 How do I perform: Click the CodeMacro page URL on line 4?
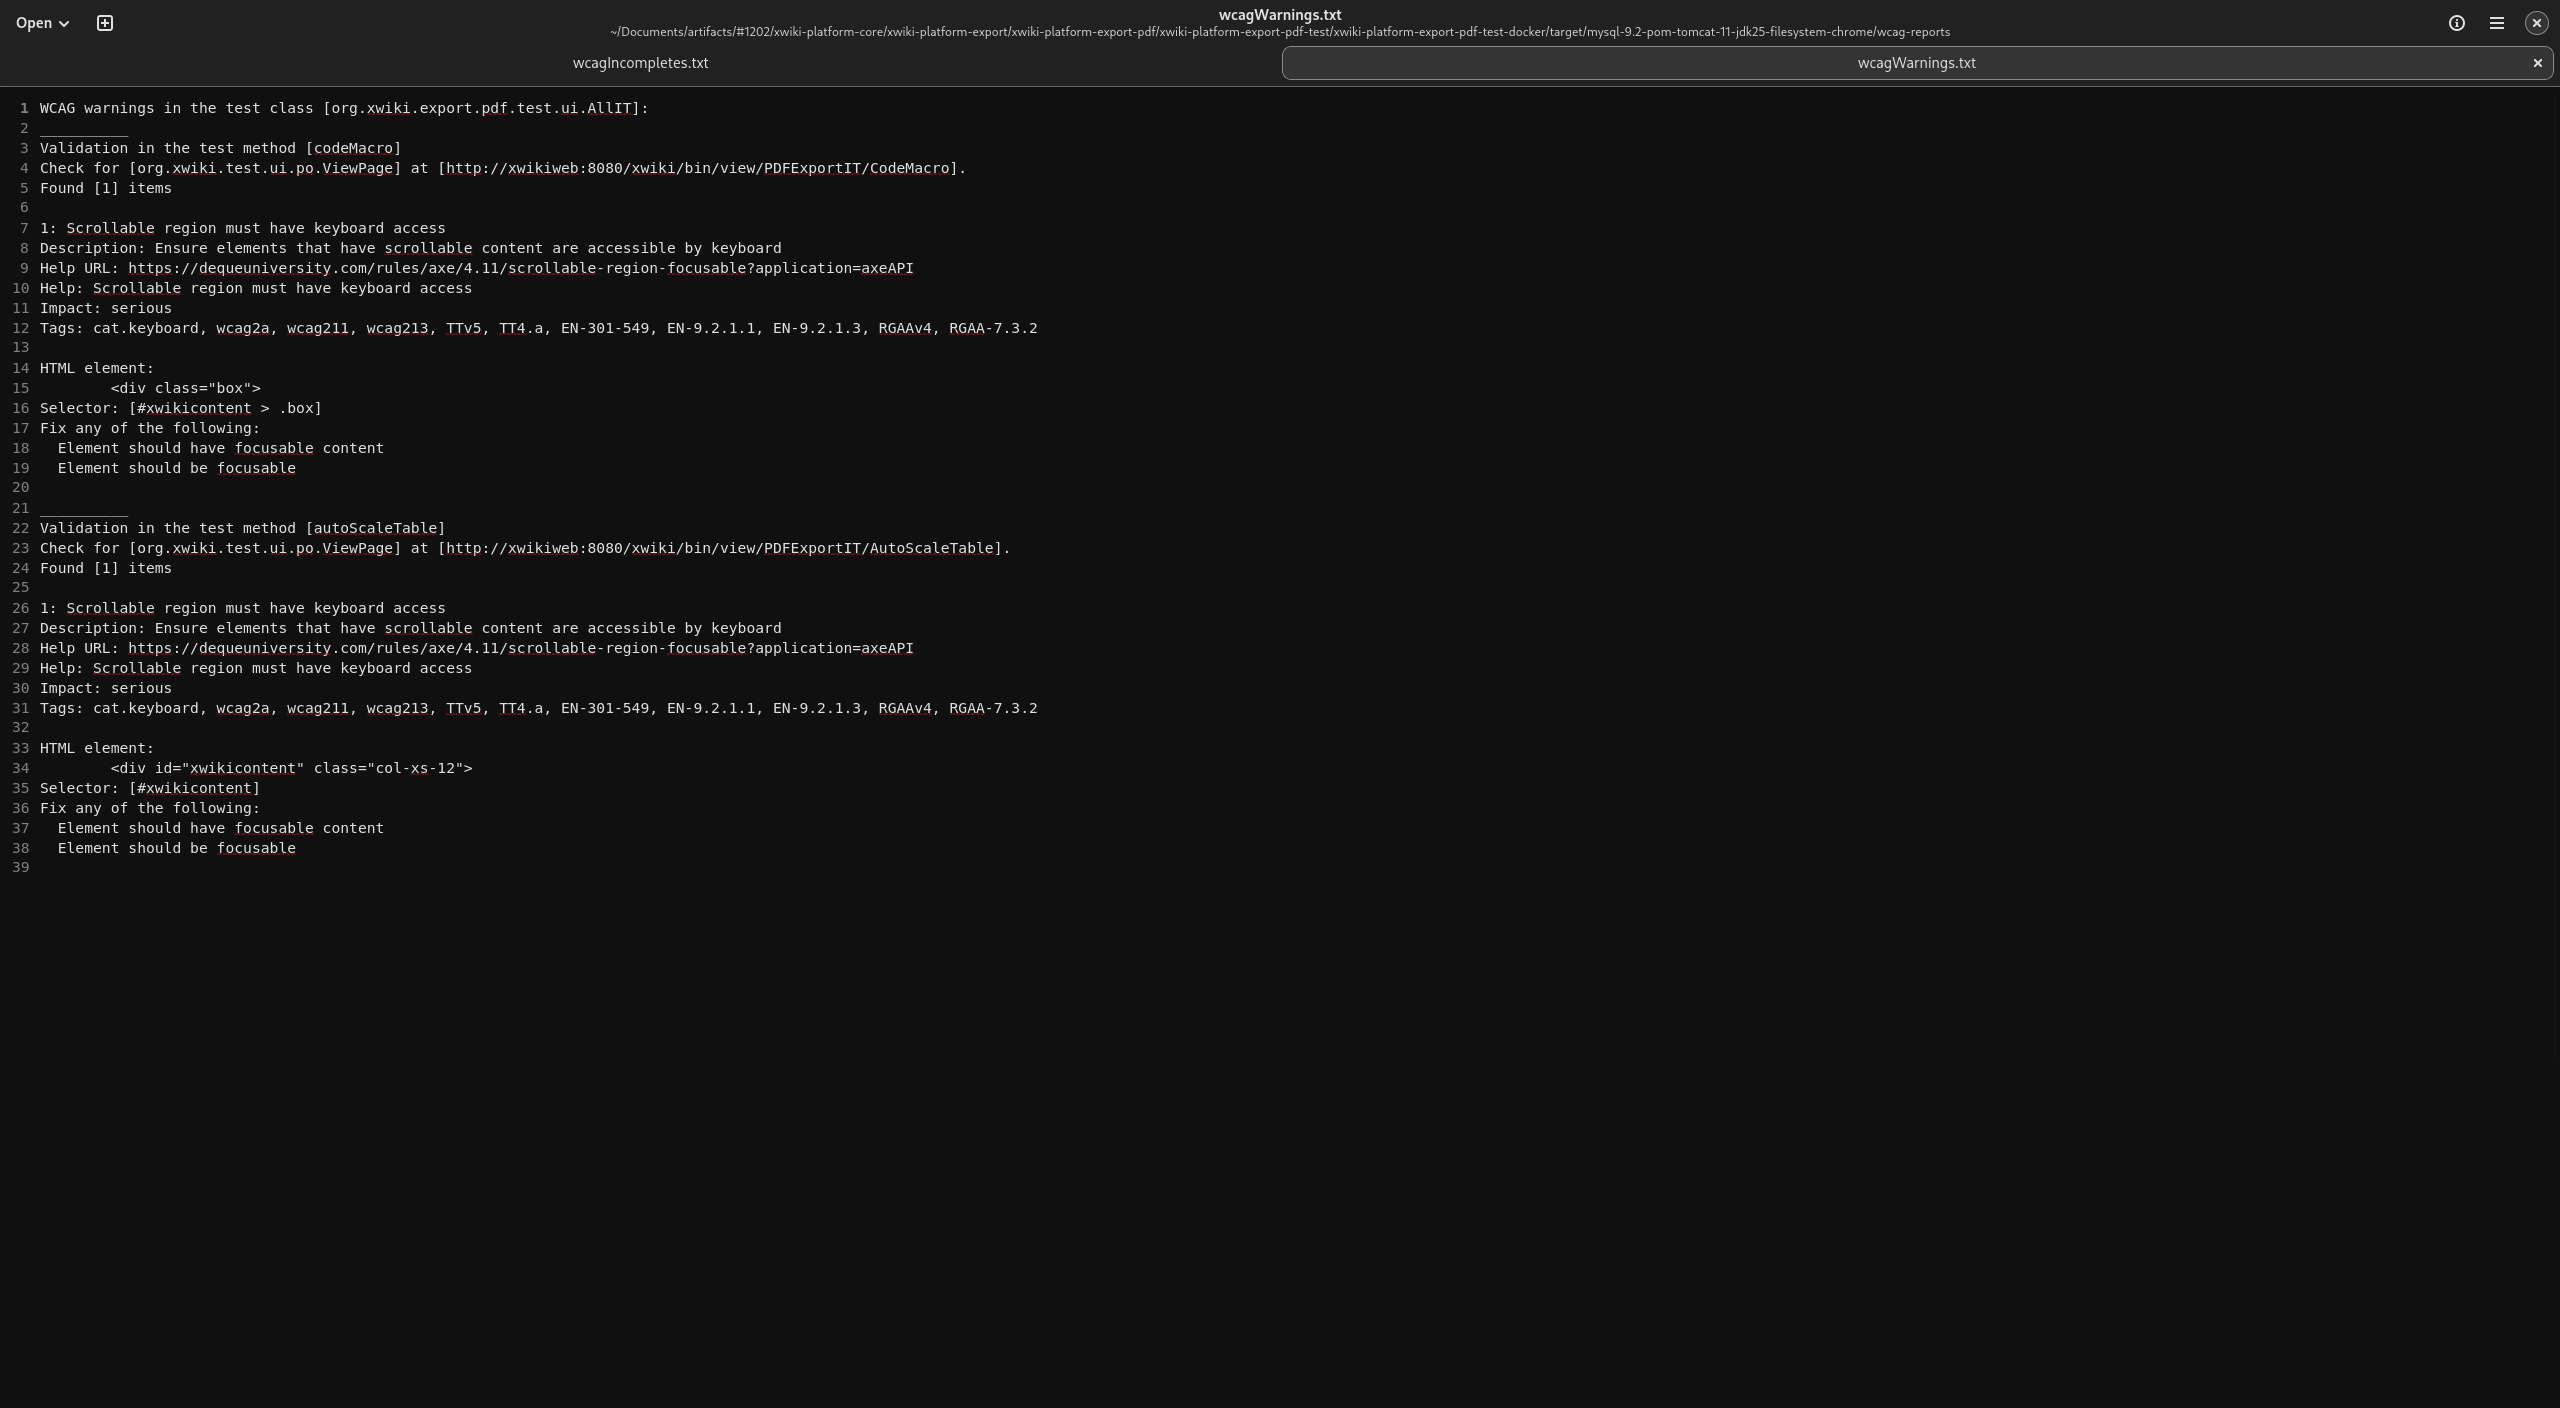697,168
